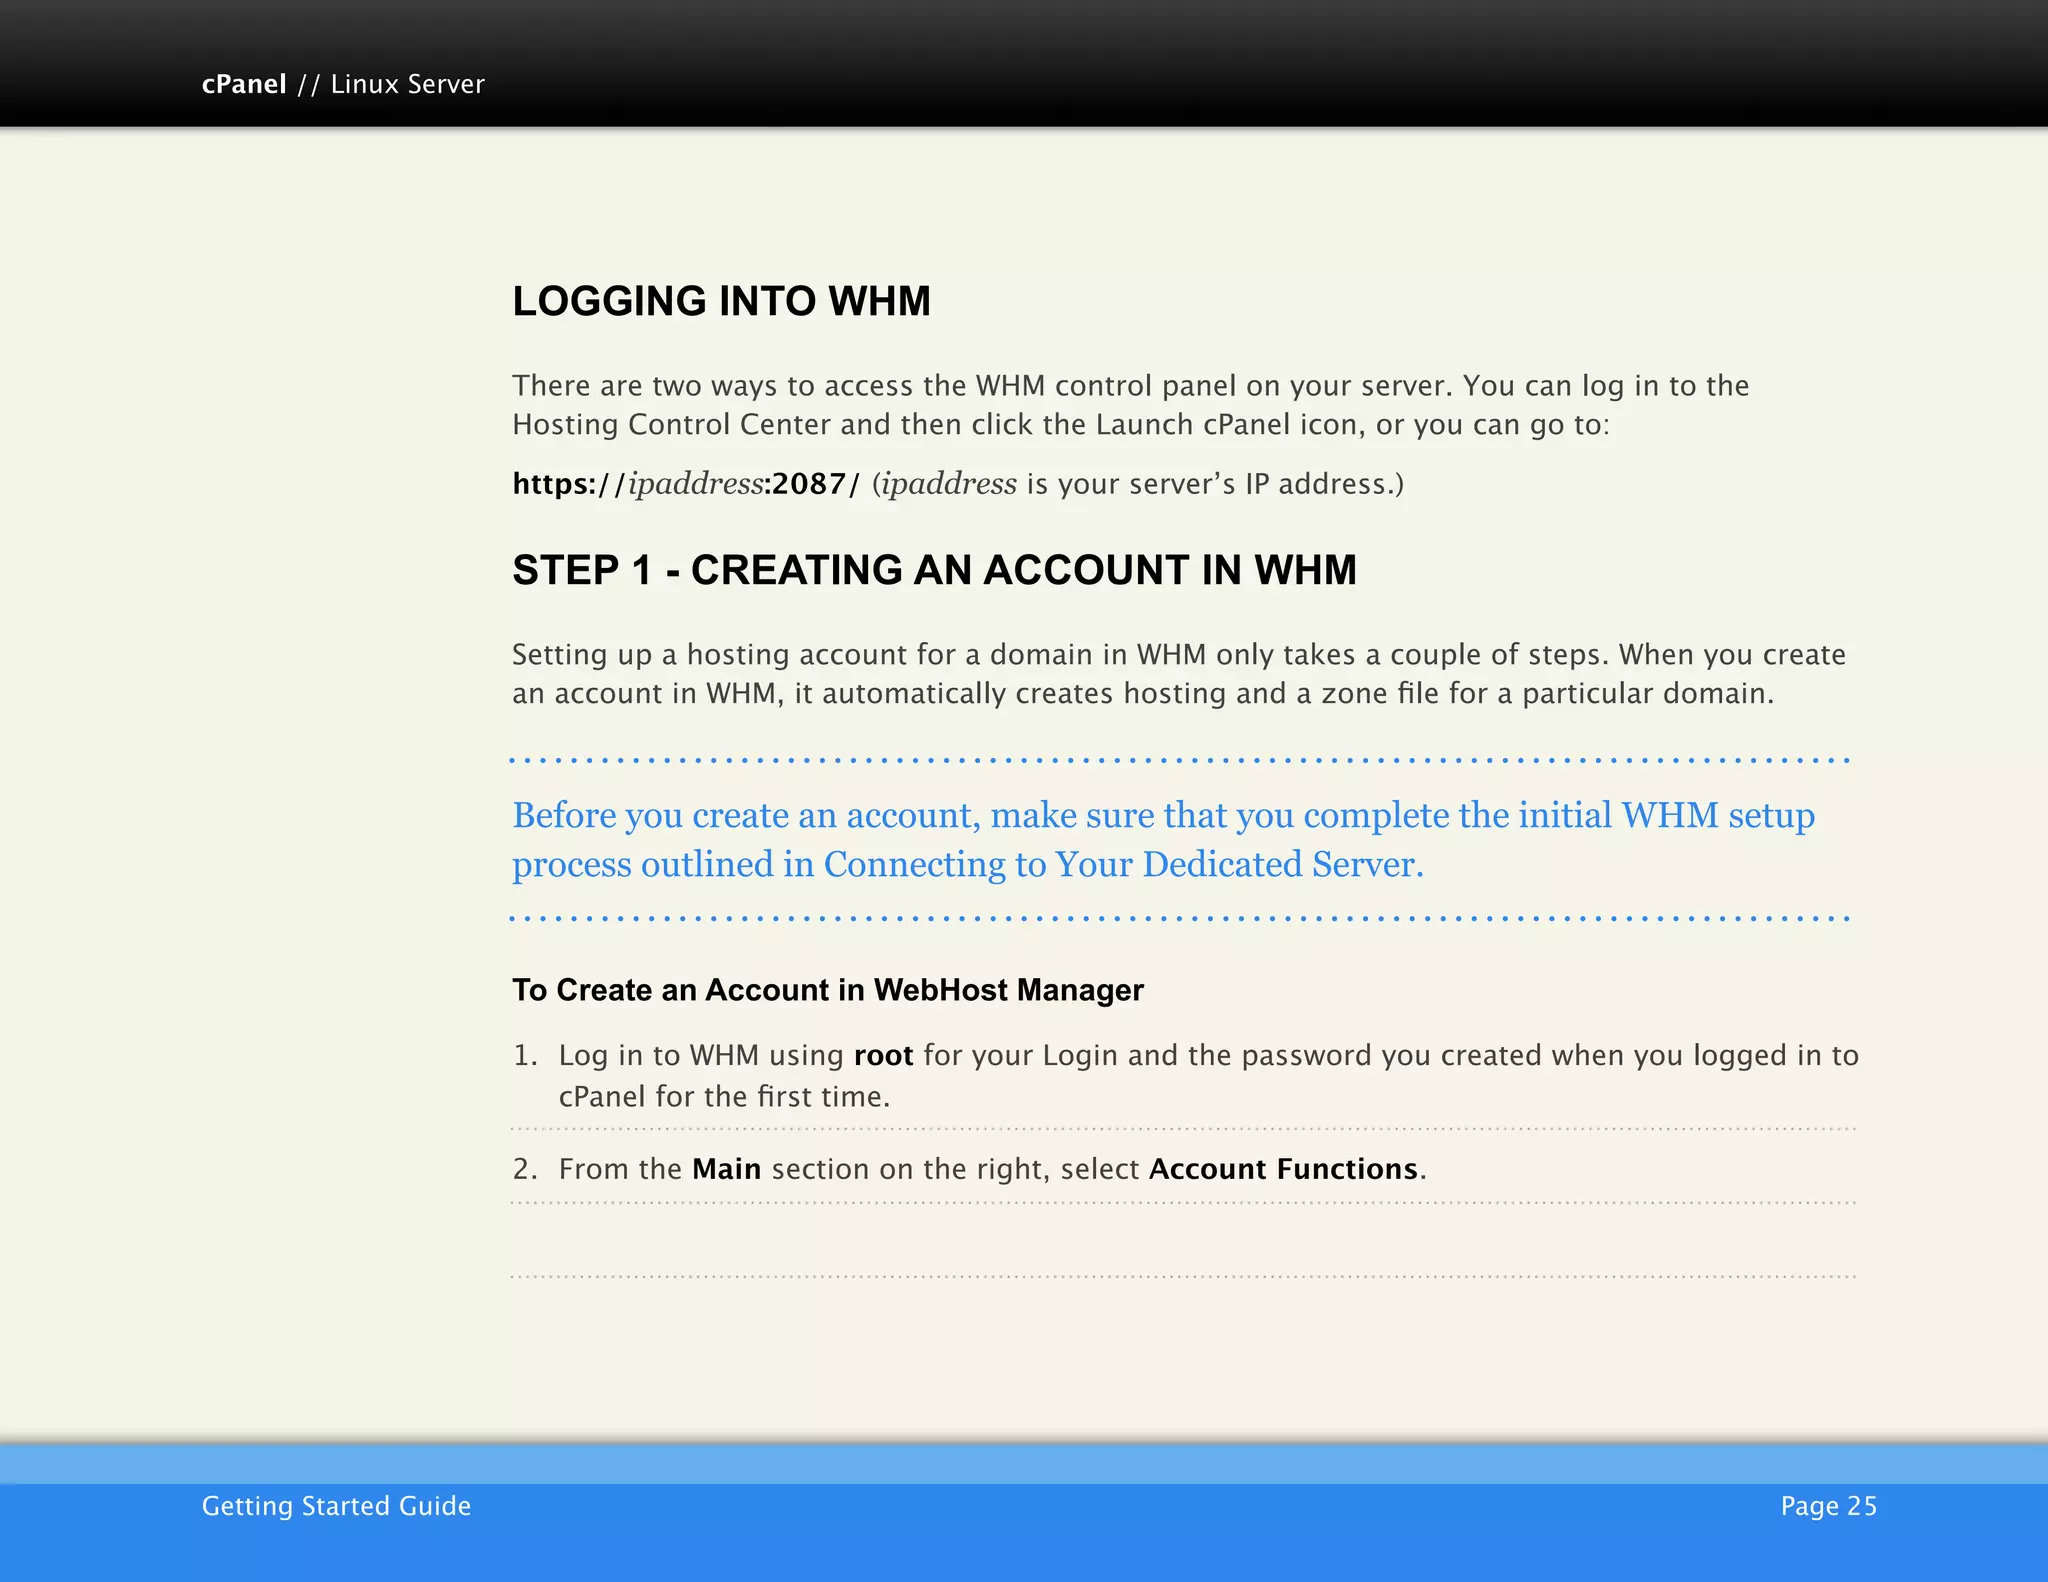Image resolution: width=2048 pixels, height=1582 pixels.
Task: Click the bold 'Main' in step 2
Action: tap(726, 1169)
